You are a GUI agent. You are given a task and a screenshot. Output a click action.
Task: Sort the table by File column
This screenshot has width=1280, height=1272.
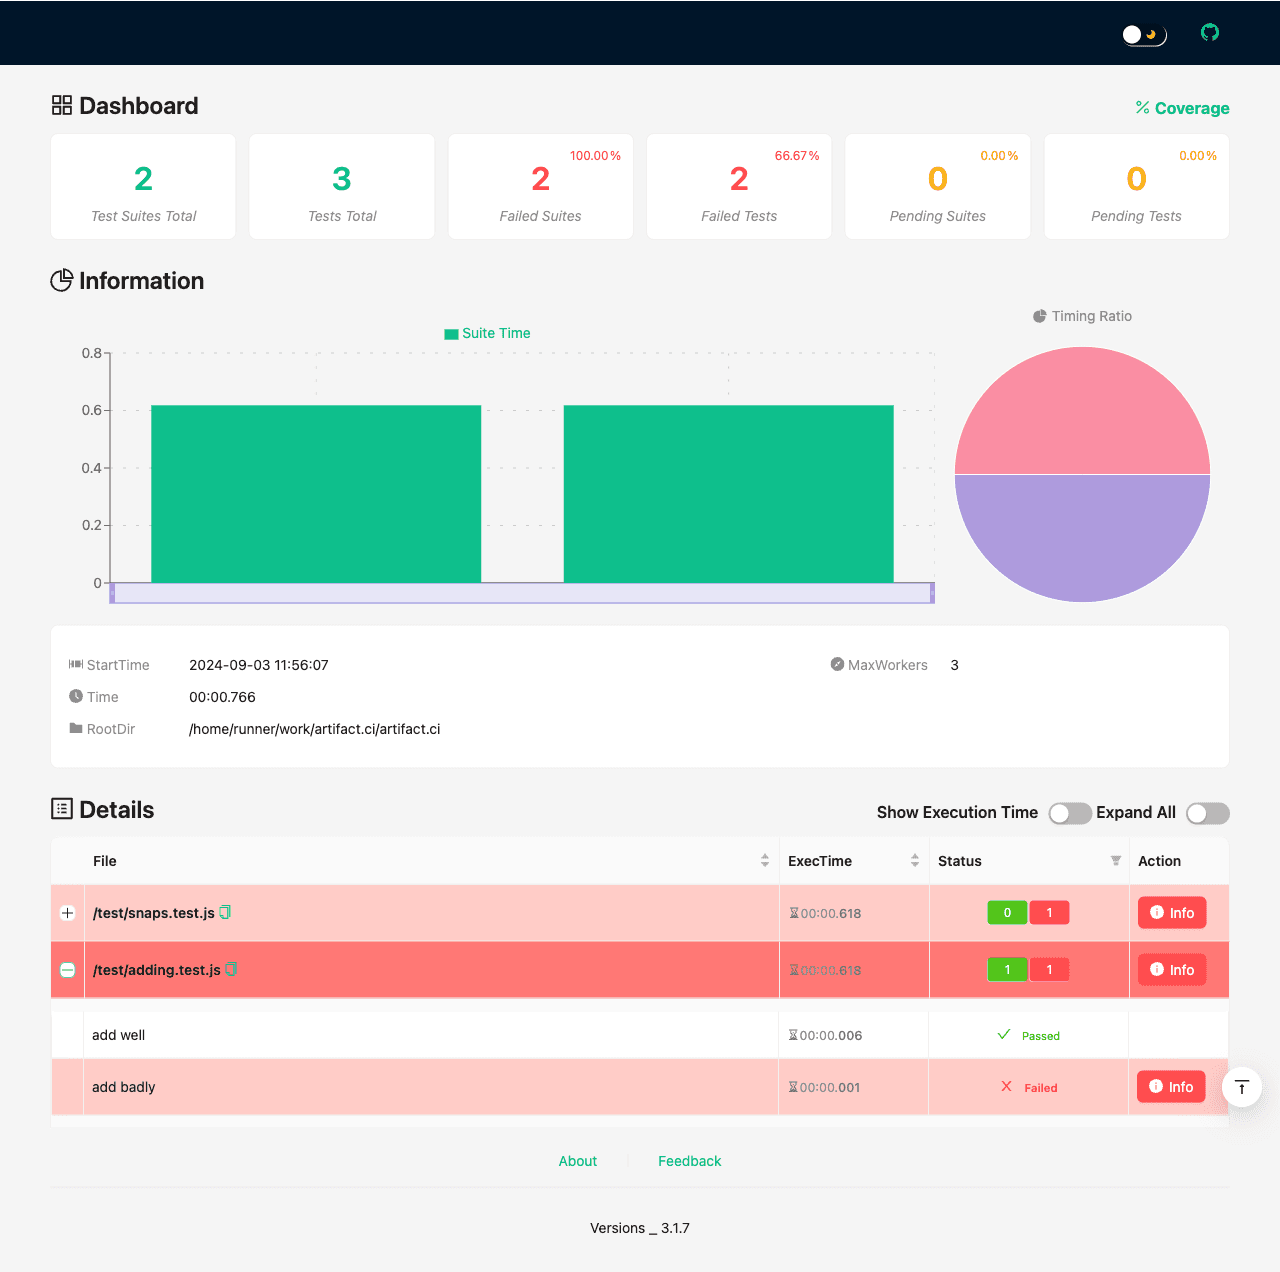tap(765, 861)
